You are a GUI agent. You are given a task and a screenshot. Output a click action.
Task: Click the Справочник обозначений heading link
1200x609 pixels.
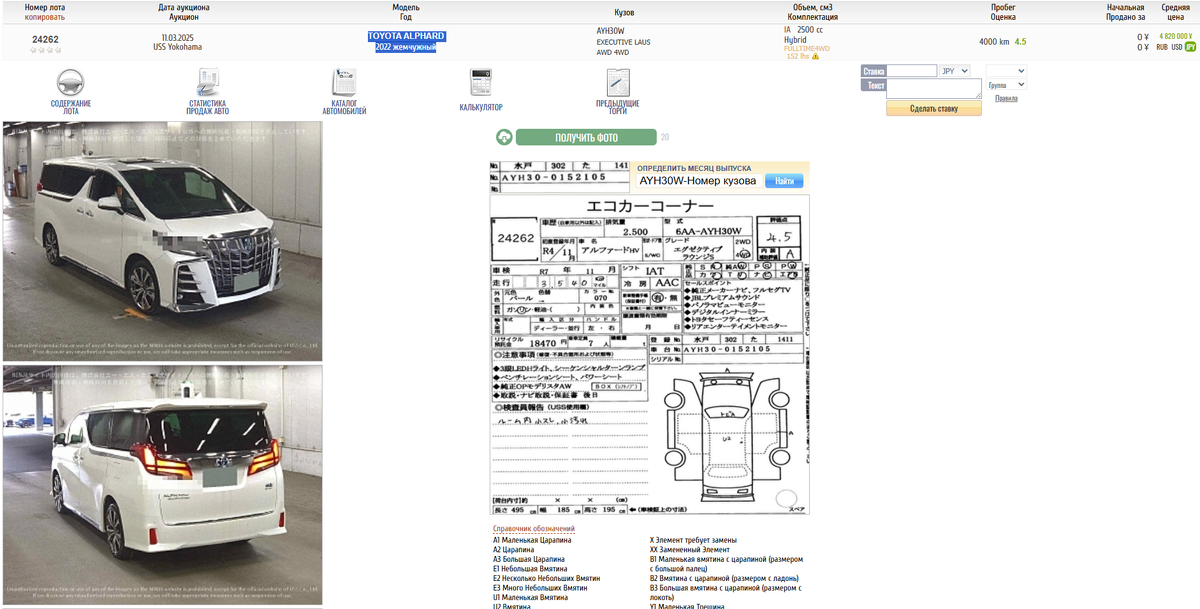tap(534, 529)
